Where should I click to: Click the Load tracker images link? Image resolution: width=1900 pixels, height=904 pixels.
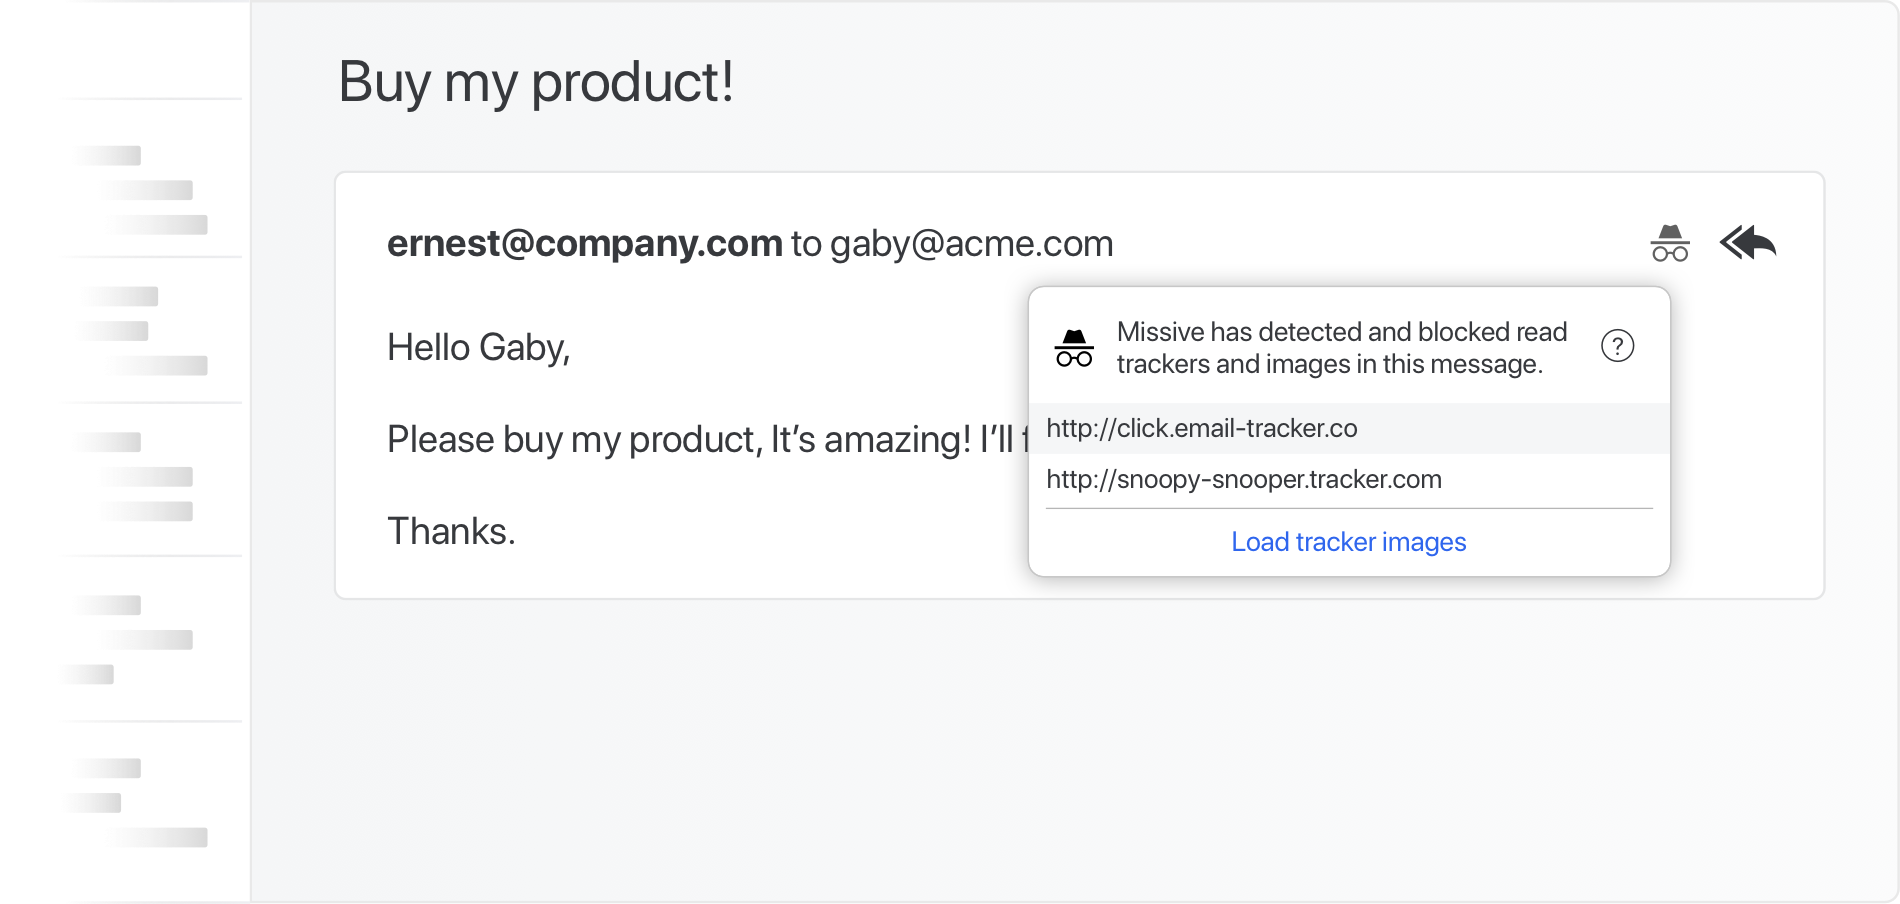pyautogui.click(x=1348, y=542)
